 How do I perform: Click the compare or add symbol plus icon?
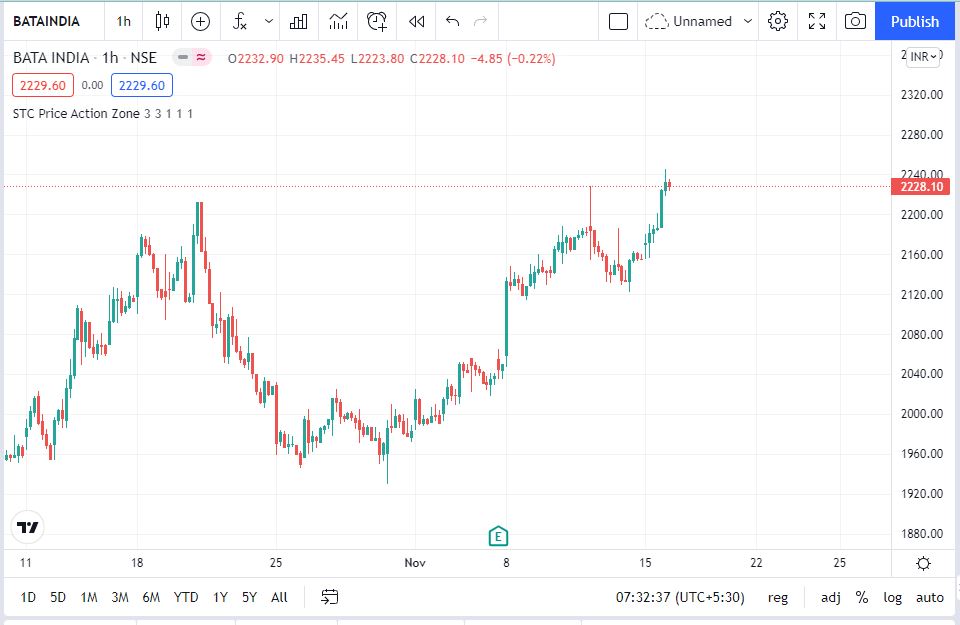[x=201, y=21]
